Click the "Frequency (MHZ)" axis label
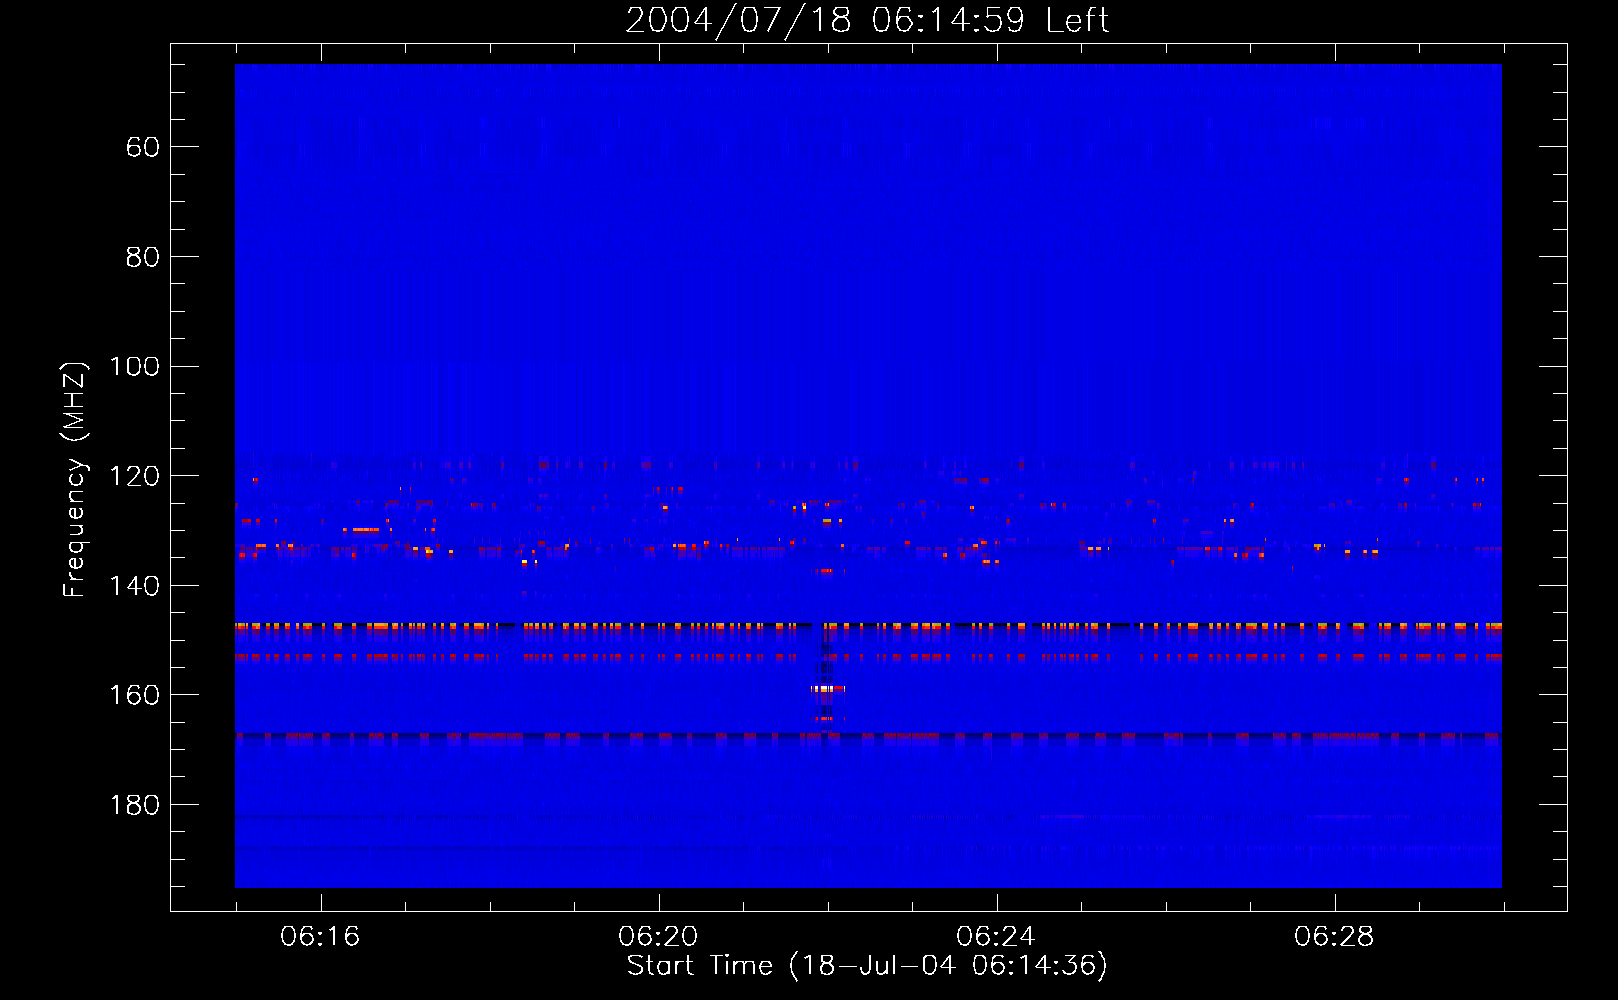The height and width of the screenshot is (1000, 1618). click(75, 479)
